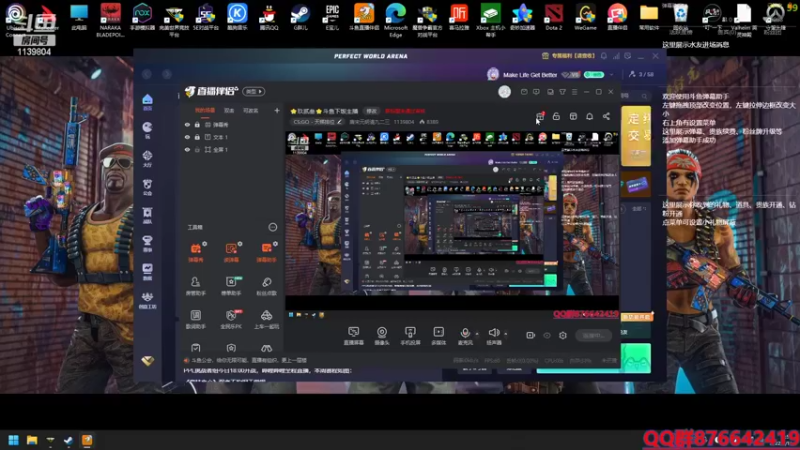The height and width of the screenshot is (450, 800).
Task: Open the 榜单助手 tool
Action: pyautogui.click(x=231, y=286)
